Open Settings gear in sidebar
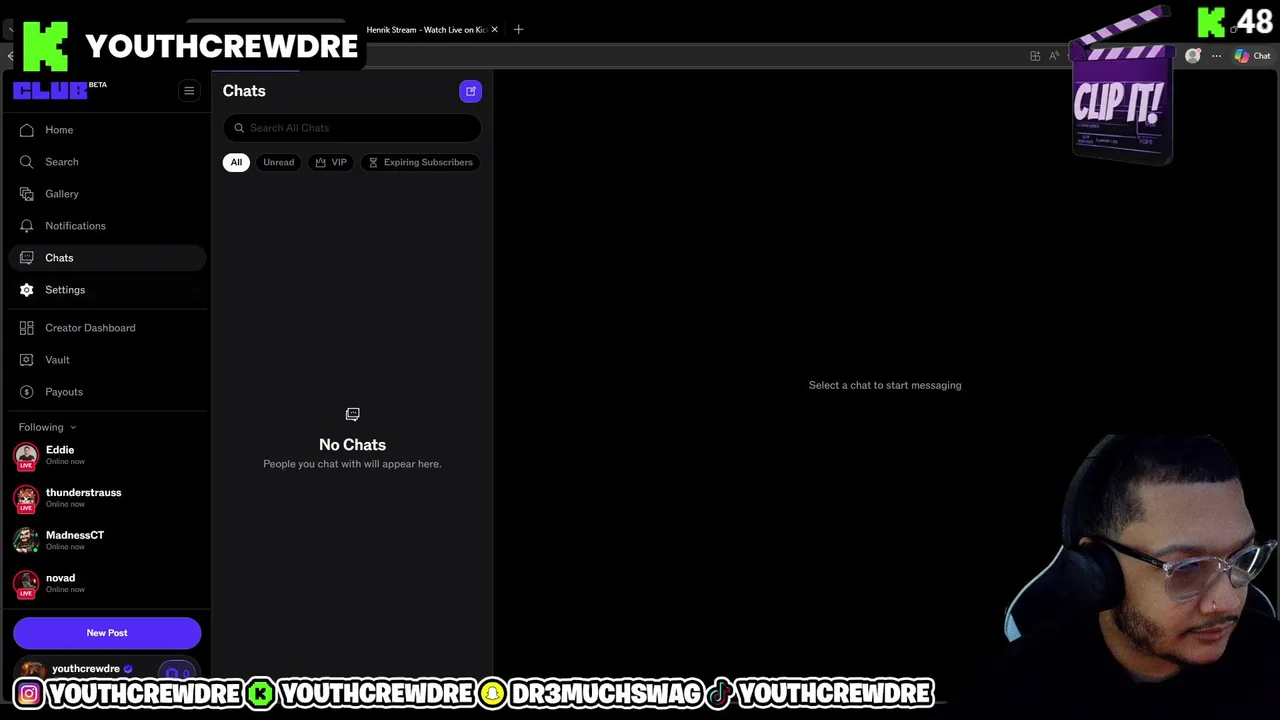Image resolution: width=1280 pixels, height=720 pixels. (x=27, y=290)
